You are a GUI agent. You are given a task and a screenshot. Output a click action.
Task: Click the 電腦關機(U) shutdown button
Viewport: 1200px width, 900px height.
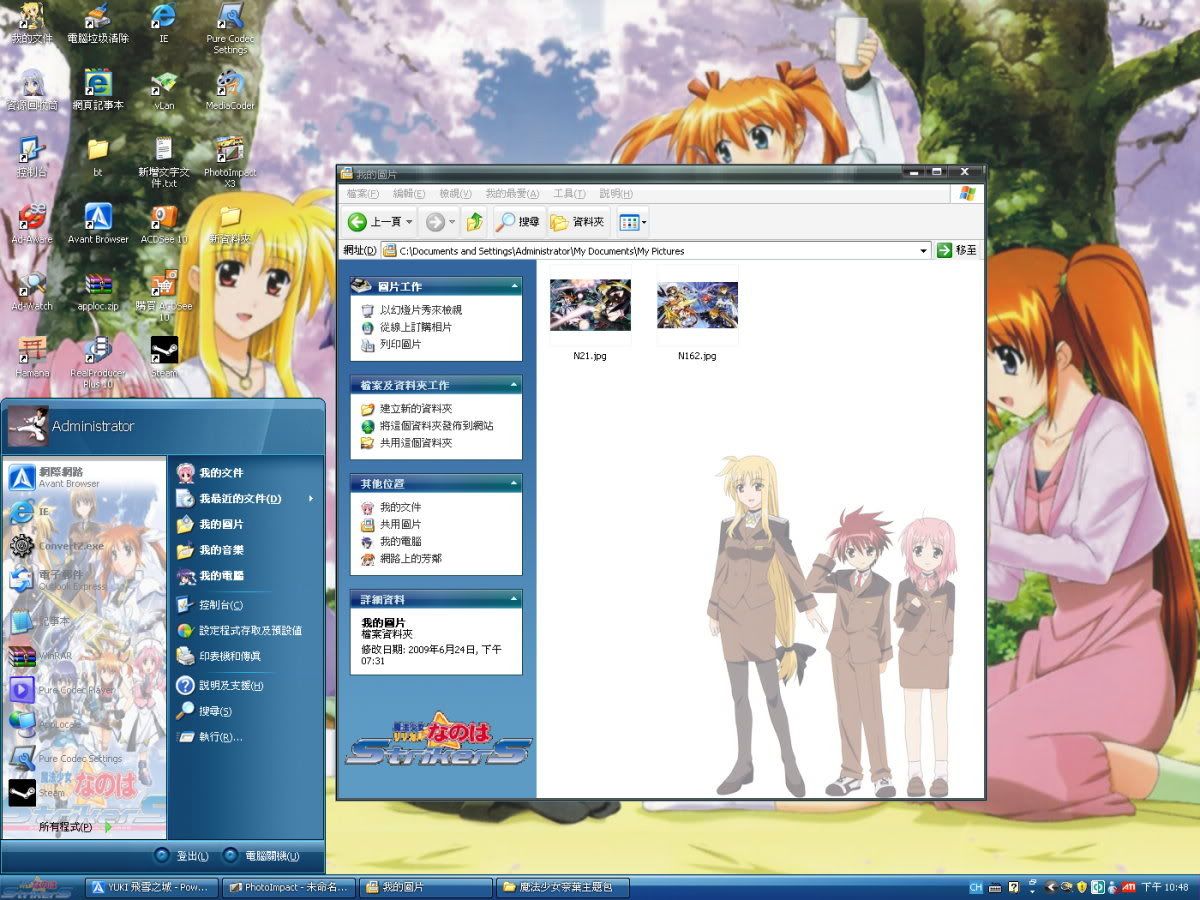260,856
